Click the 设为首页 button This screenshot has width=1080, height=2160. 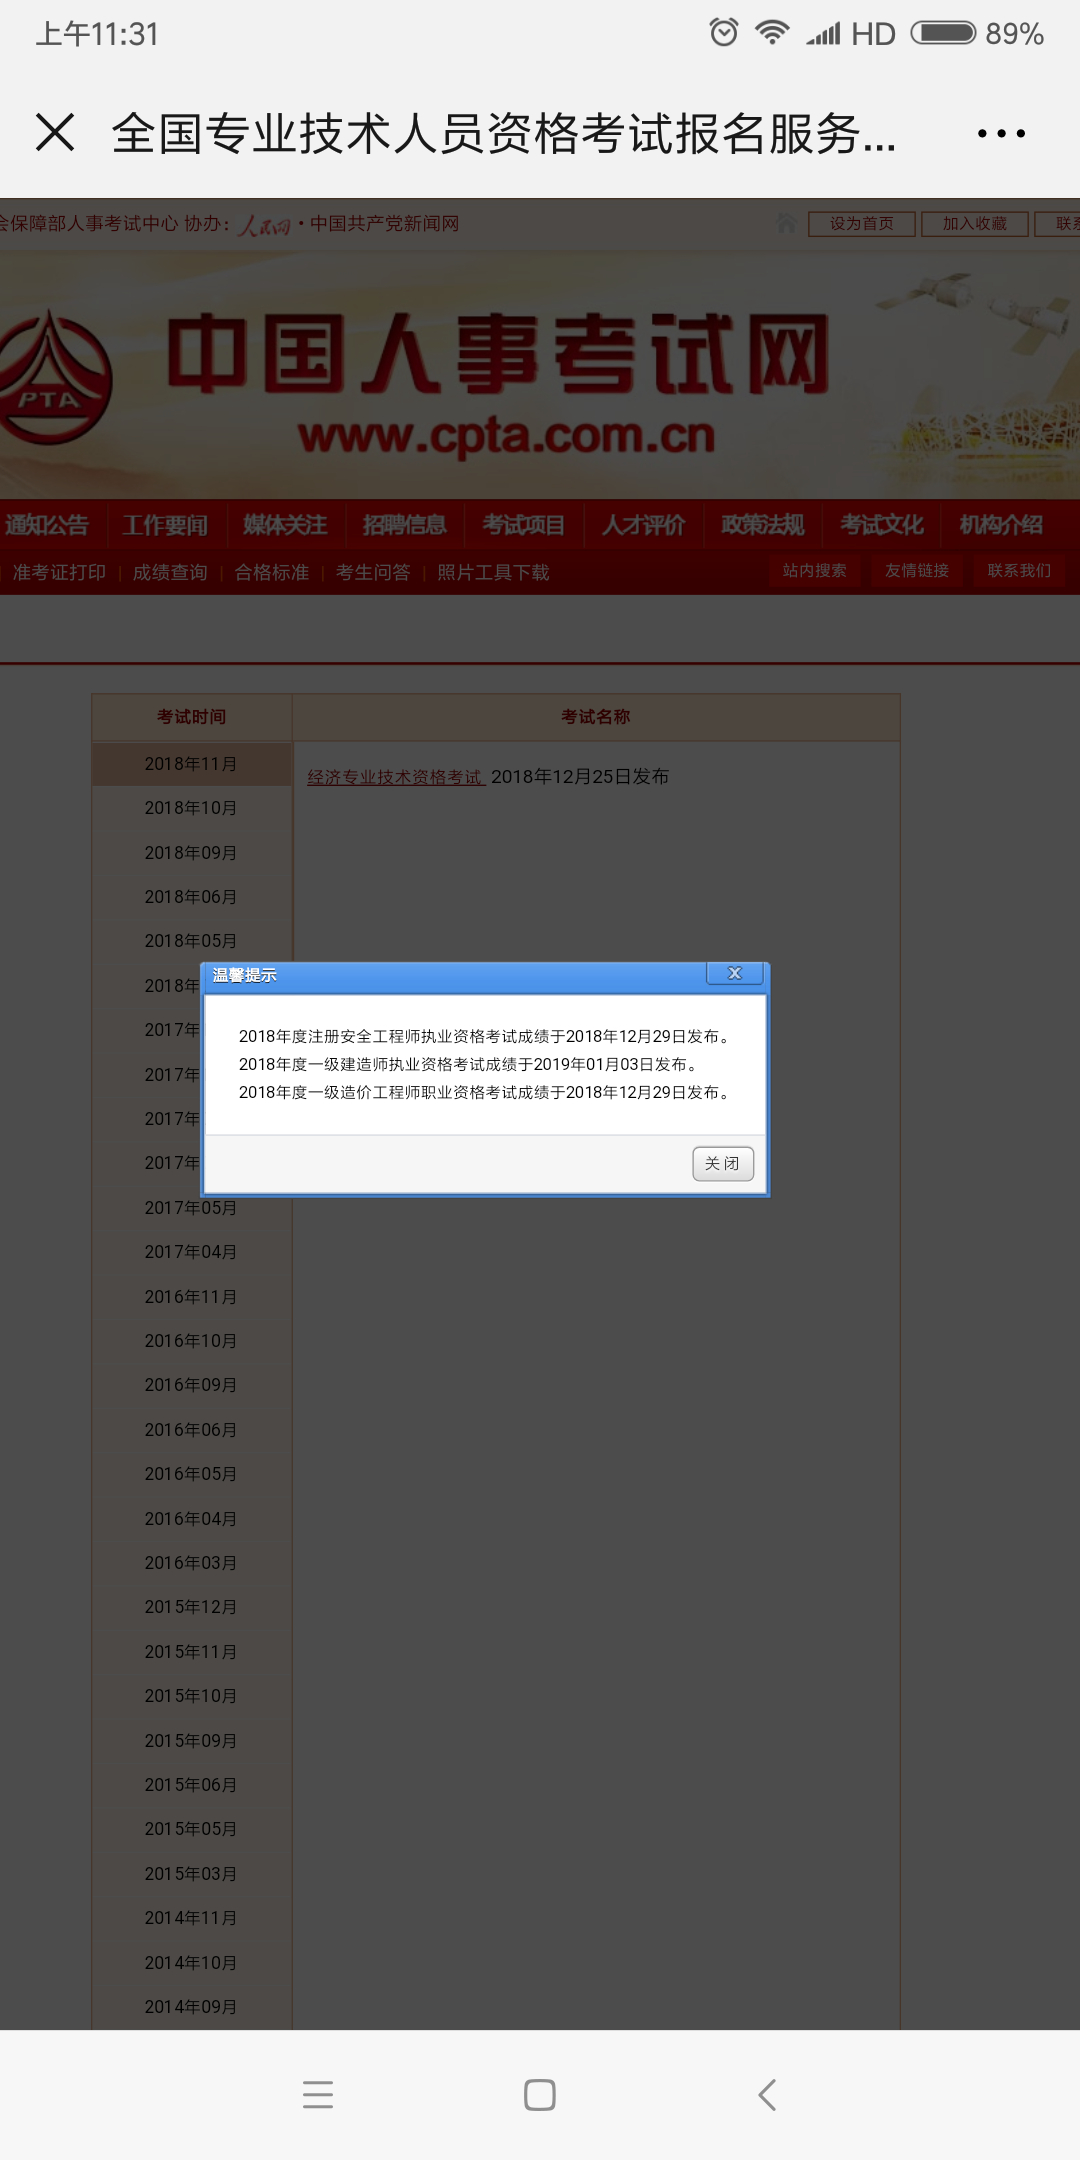click(862, 223)
